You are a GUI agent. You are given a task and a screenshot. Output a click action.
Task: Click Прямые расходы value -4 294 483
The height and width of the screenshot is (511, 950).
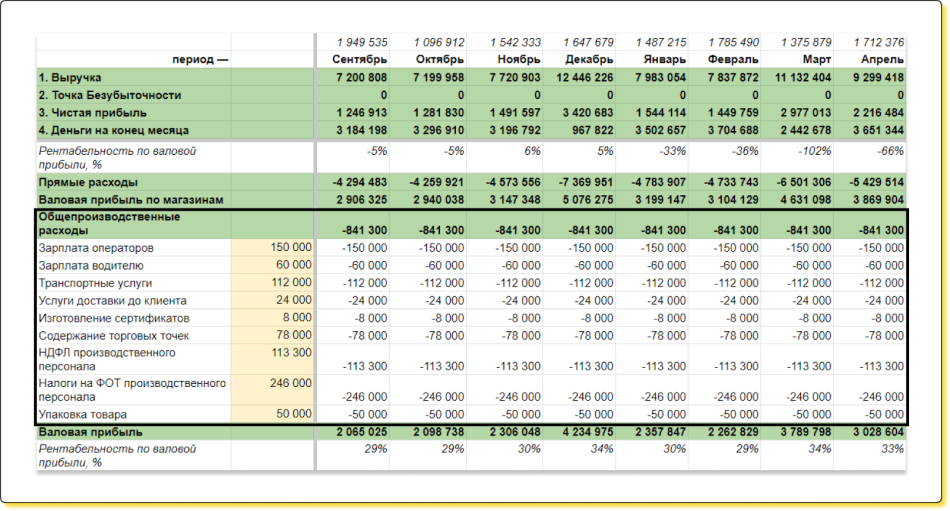[360, 182]
